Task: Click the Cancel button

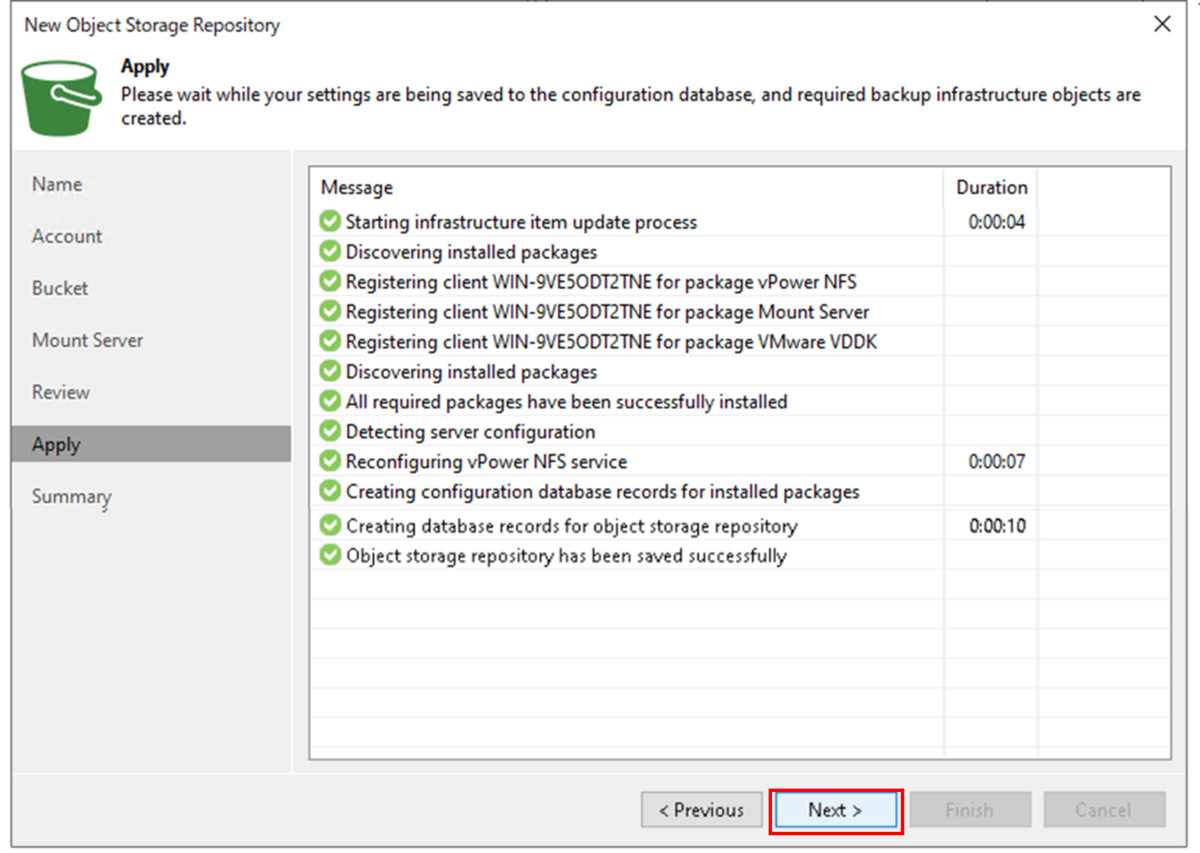Action: click(1104, 810)
